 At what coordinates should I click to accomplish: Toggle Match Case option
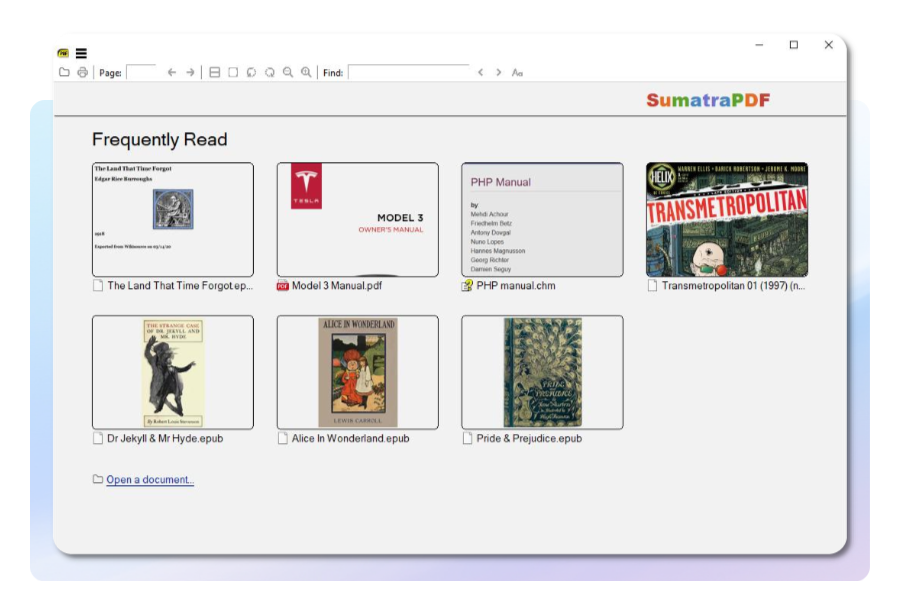[x=517, y=73]
